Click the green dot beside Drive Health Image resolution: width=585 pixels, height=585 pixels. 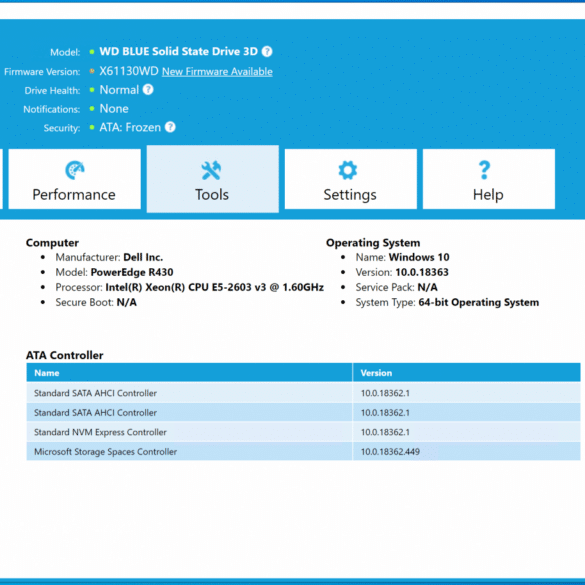92,90
